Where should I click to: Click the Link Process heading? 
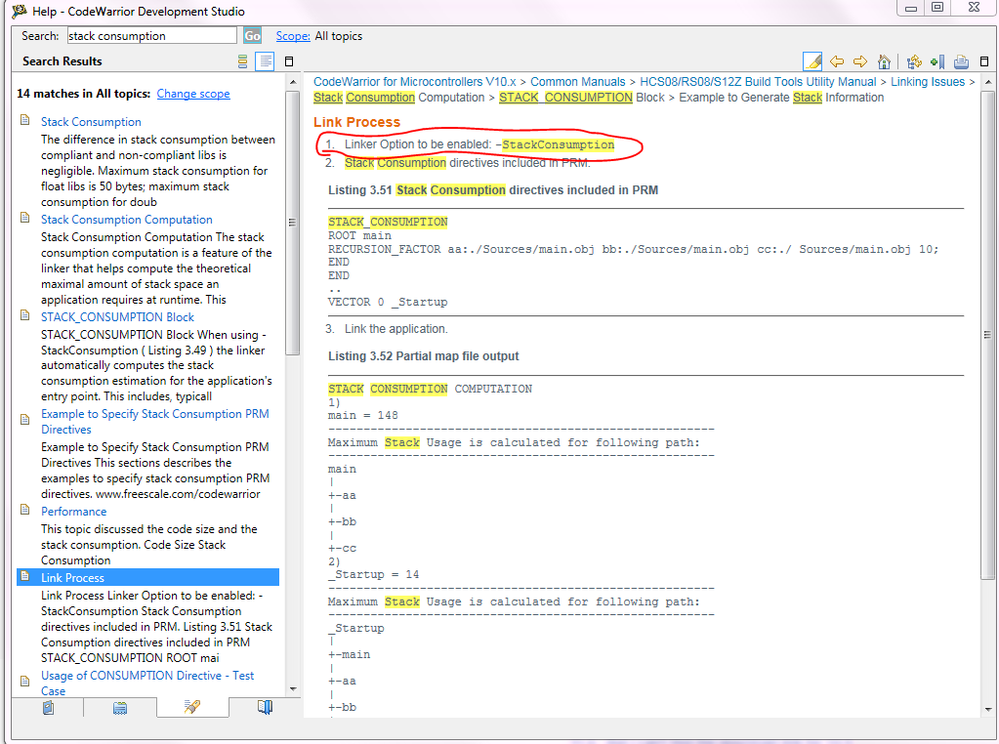point(357,122)
